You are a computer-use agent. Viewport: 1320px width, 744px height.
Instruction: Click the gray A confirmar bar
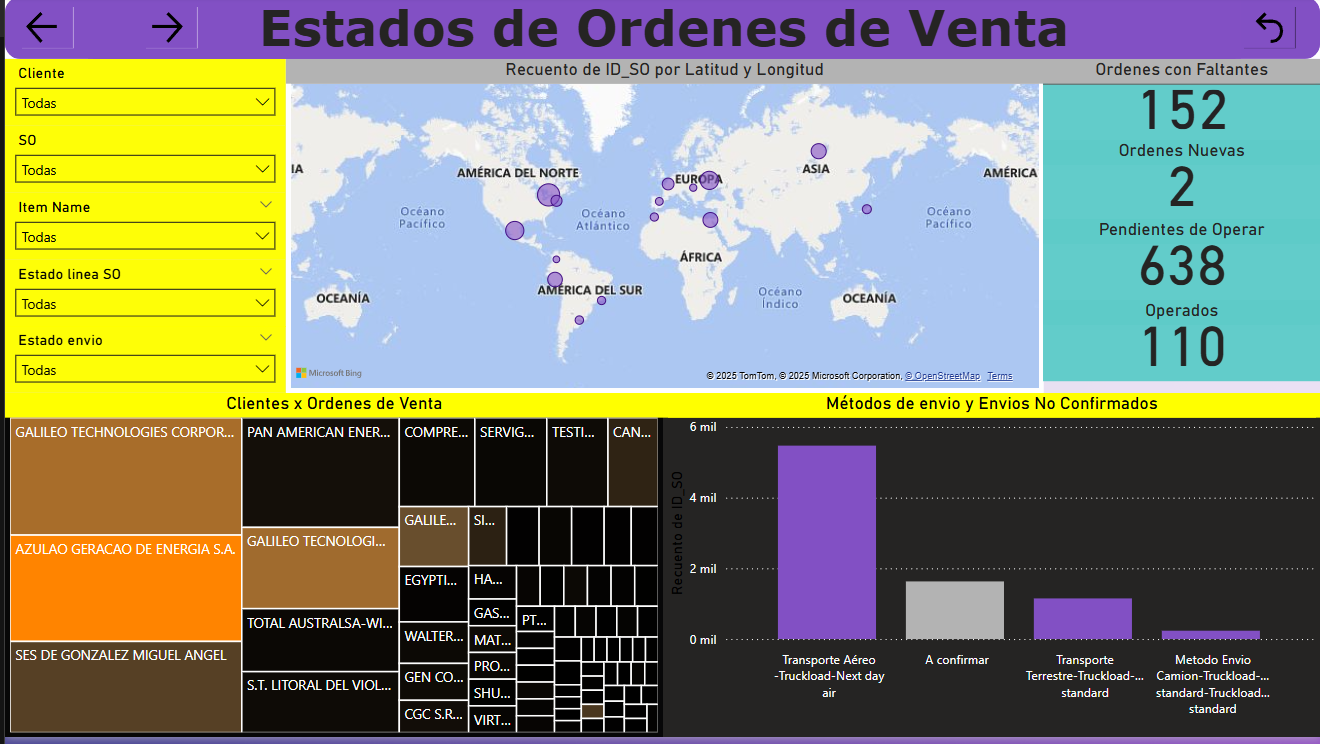(x=955, y=610)
